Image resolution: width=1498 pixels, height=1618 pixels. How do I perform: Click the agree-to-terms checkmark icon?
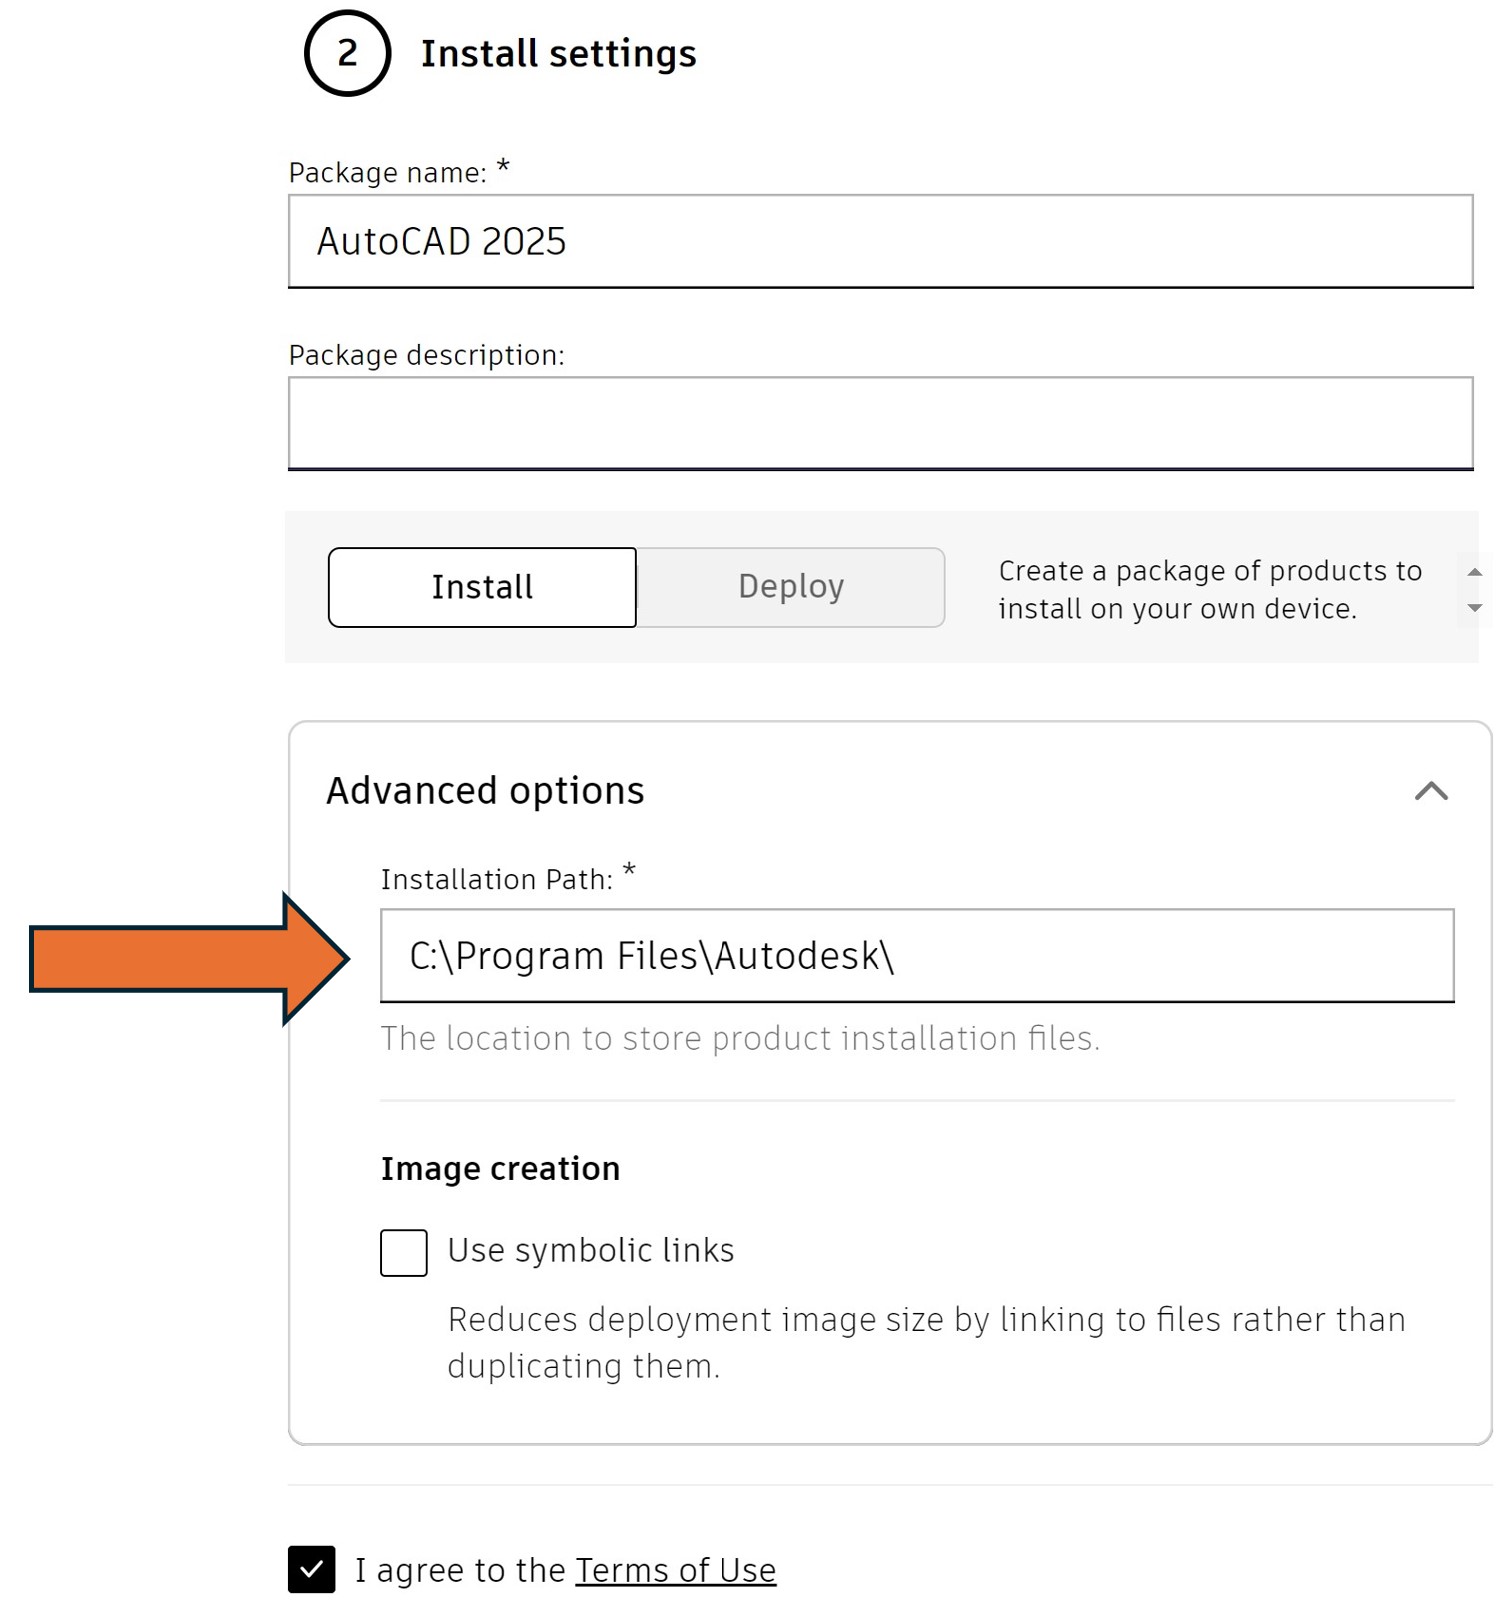(311, 1570)
